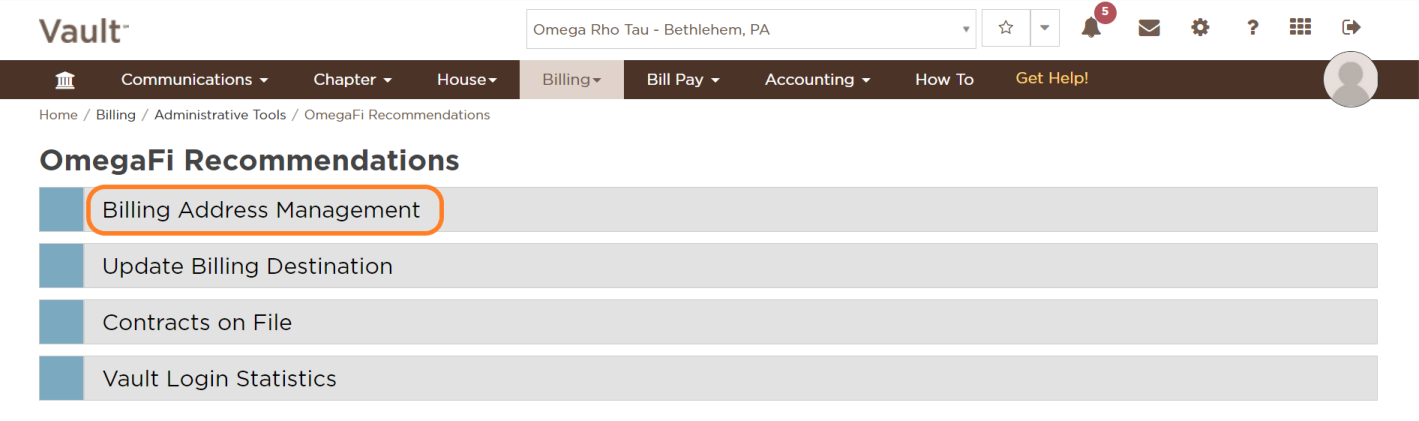The height and width of the screenshot is (421, 1419).
Task: Click the home institution icon in navbar
Action: click(65, 80)
